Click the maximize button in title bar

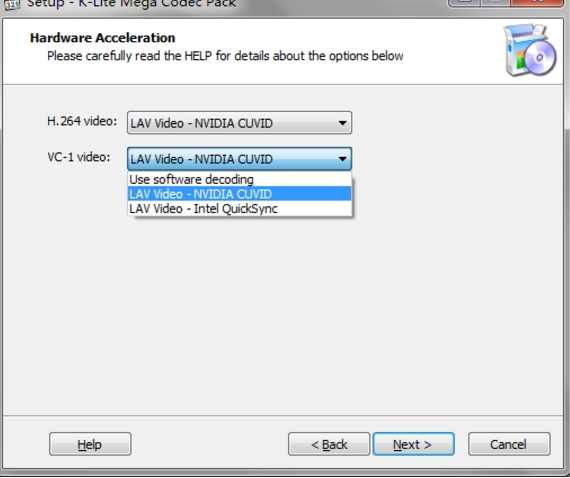click(495, 3)
